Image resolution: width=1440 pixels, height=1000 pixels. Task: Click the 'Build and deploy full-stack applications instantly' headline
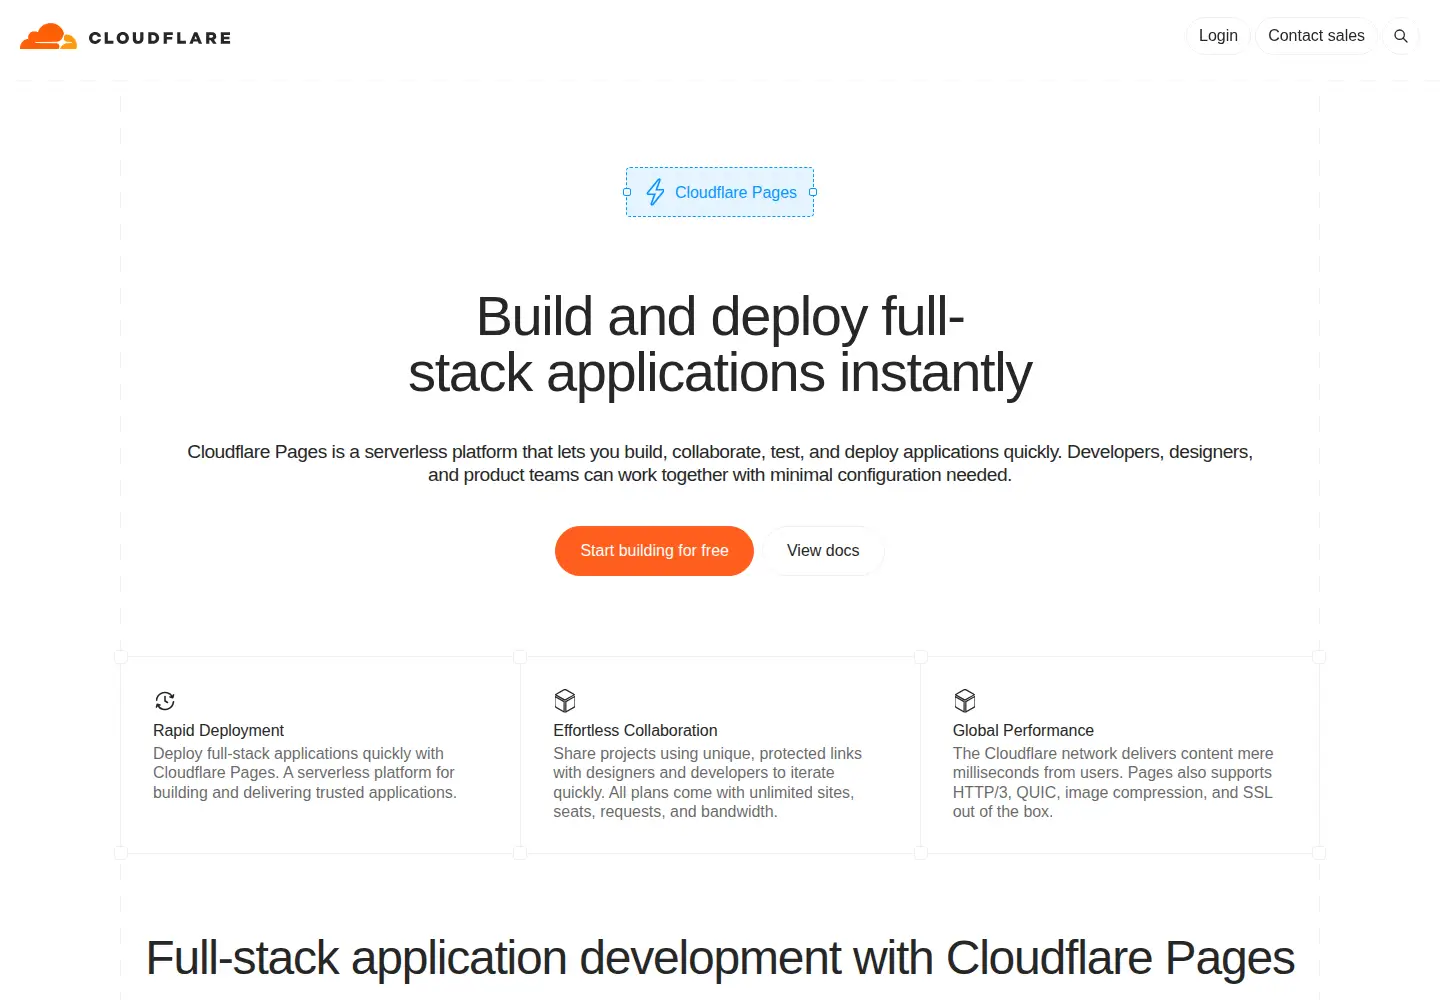[x=720, y=345]
